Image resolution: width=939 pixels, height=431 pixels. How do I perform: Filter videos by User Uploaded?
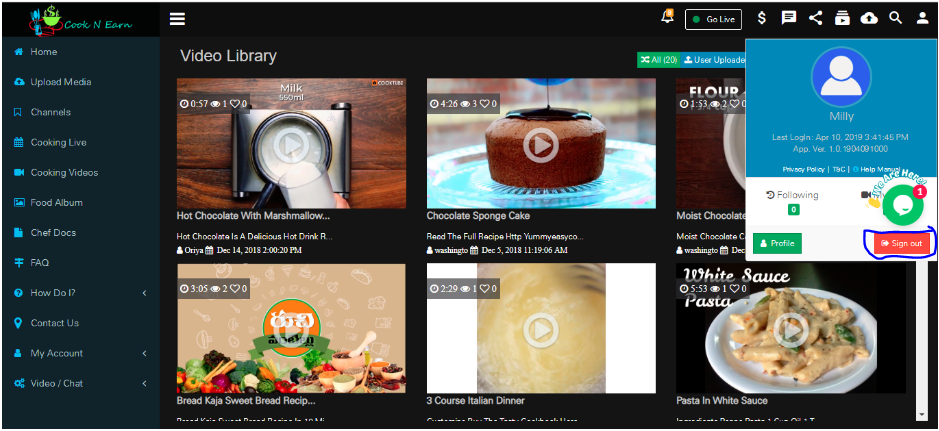click(x=713, y=60)
